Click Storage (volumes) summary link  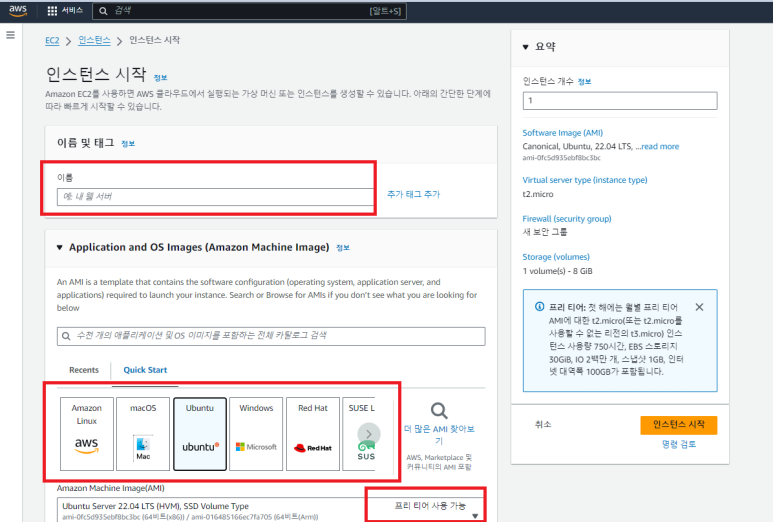click(556, 257)
